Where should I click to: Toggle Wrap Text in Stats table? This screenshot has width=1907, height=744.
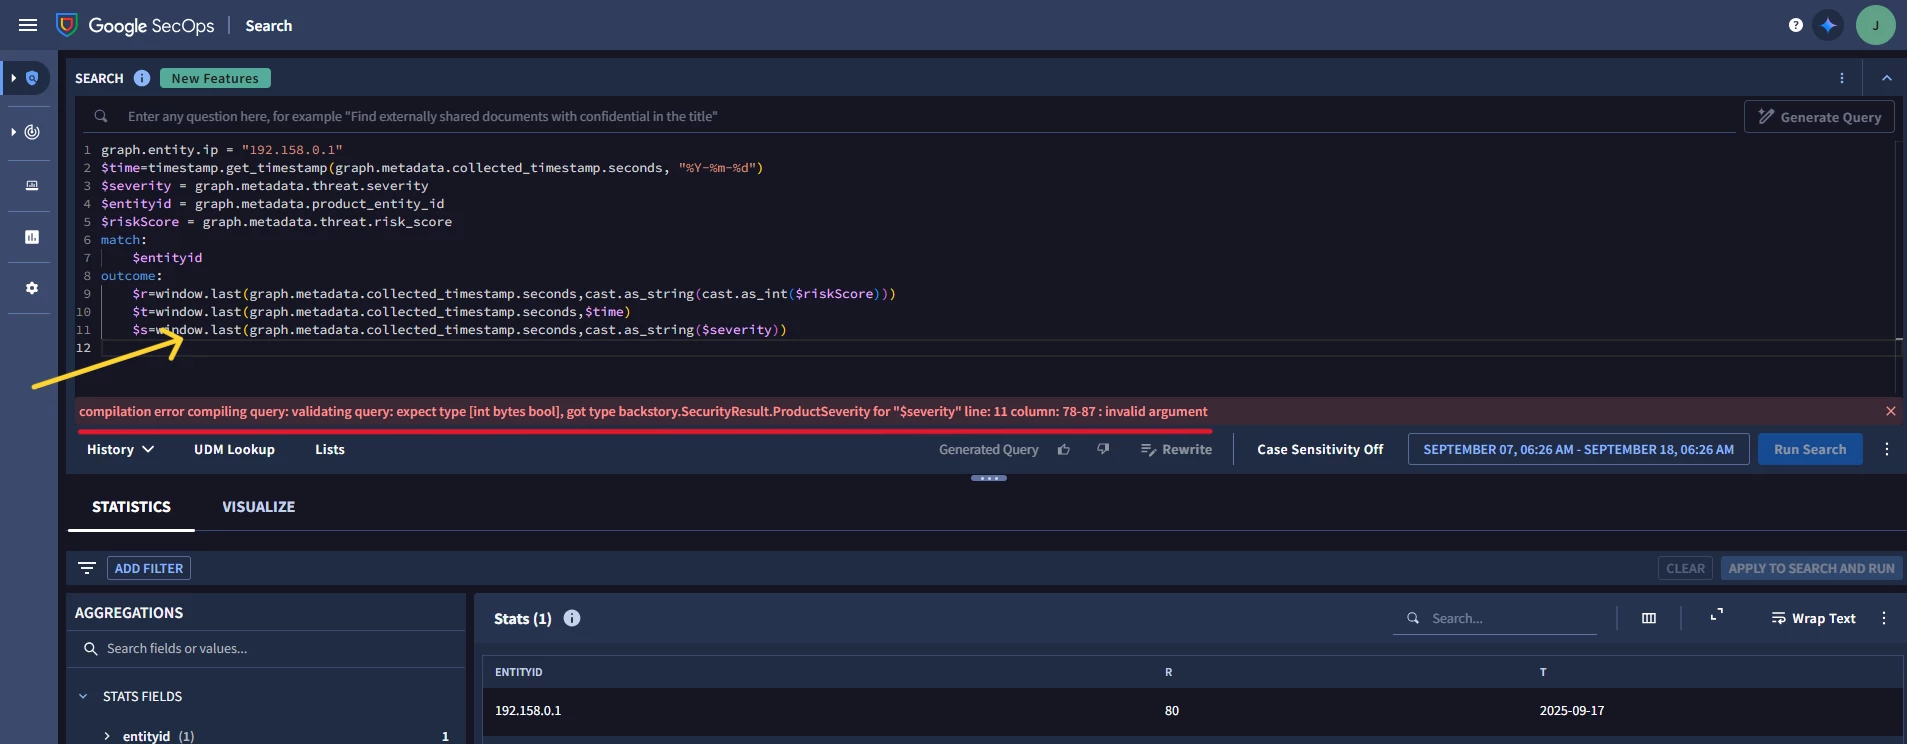point(1813,618)
